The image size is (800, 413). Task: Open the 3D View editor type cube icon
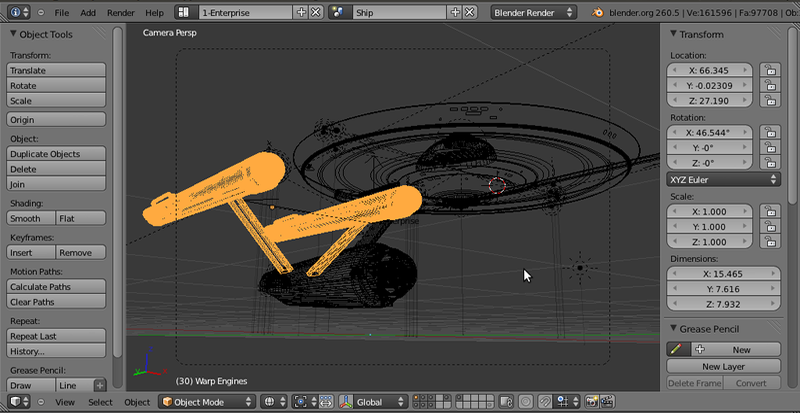(19, 402)
